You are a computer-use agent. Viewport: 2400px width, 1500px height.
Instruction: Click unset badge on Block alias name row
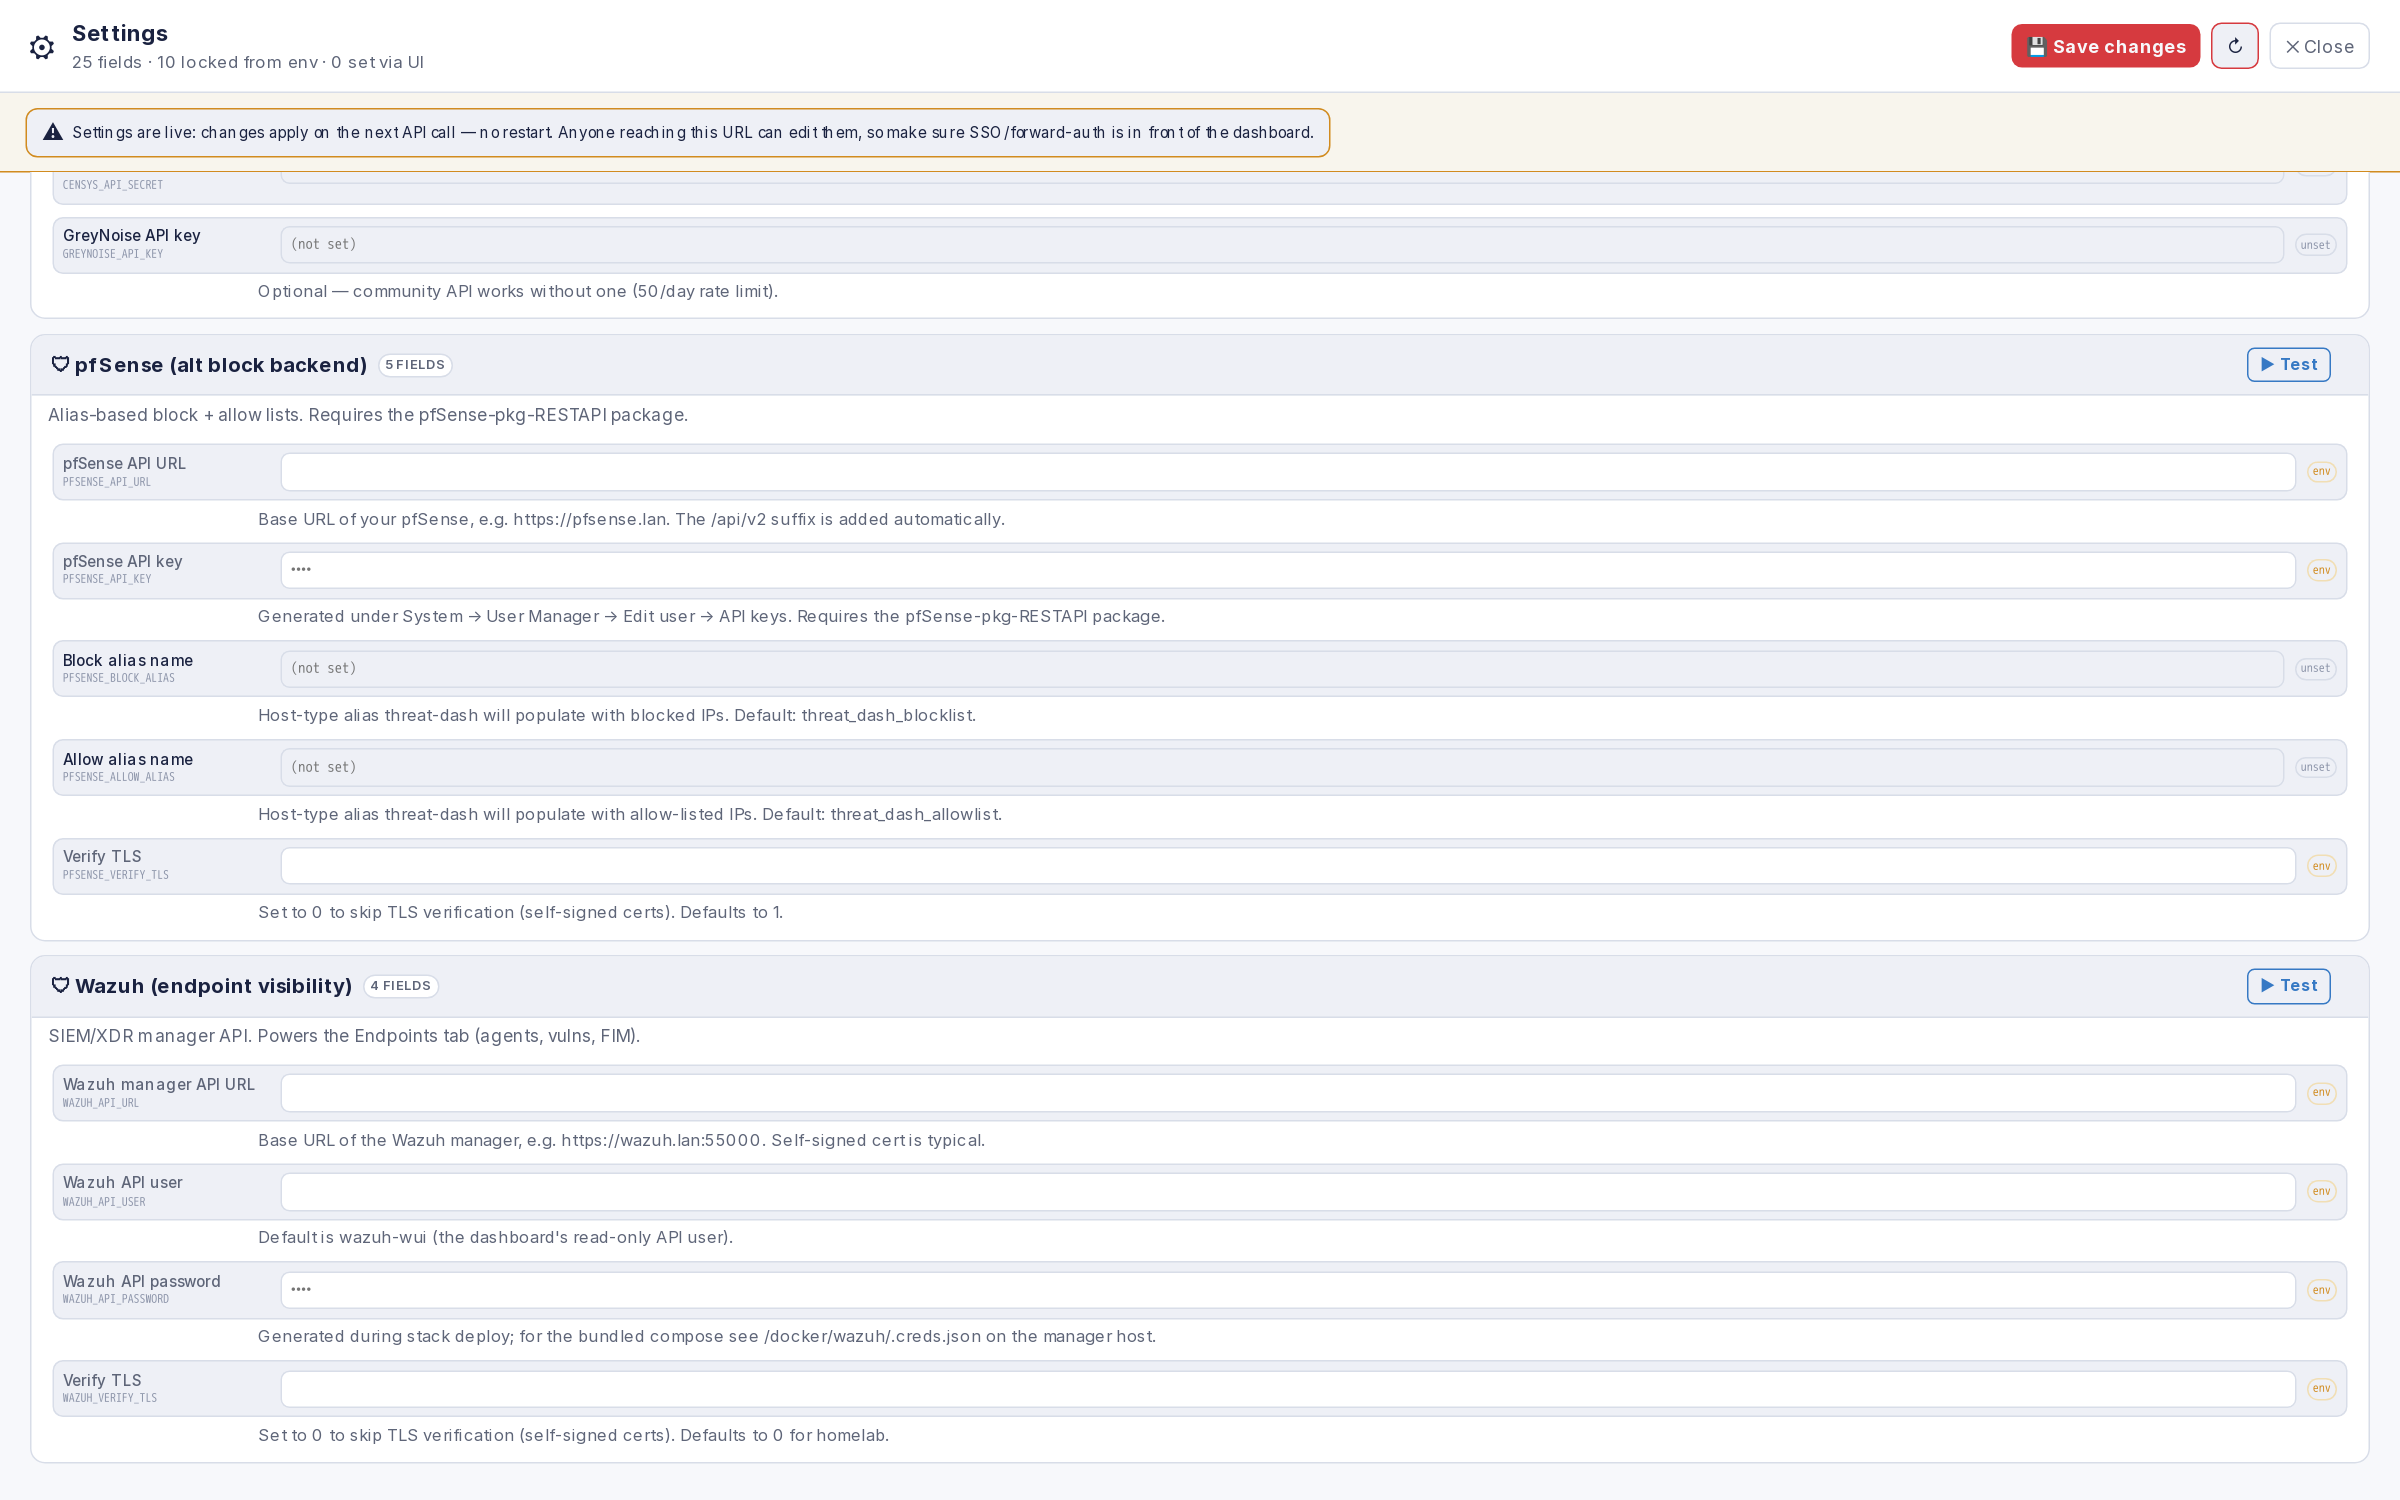pos(2315,668)
